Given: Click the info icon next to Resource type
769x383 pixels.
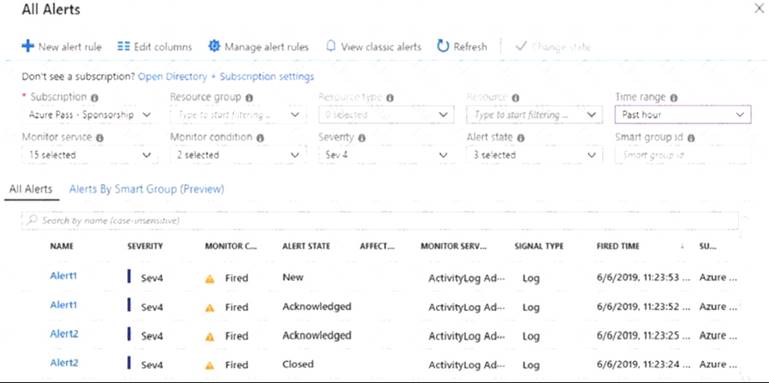Looking at the screenshot, I should (389, 98).
